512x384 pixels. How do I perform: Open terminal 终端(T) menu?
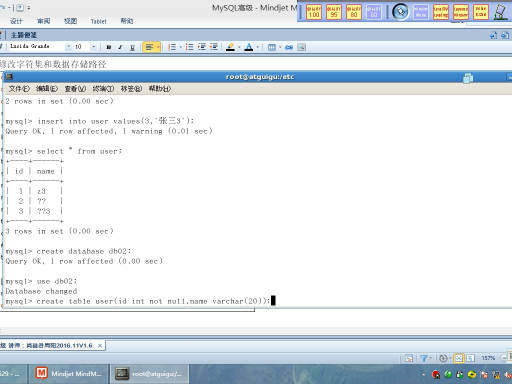(103, 89)
